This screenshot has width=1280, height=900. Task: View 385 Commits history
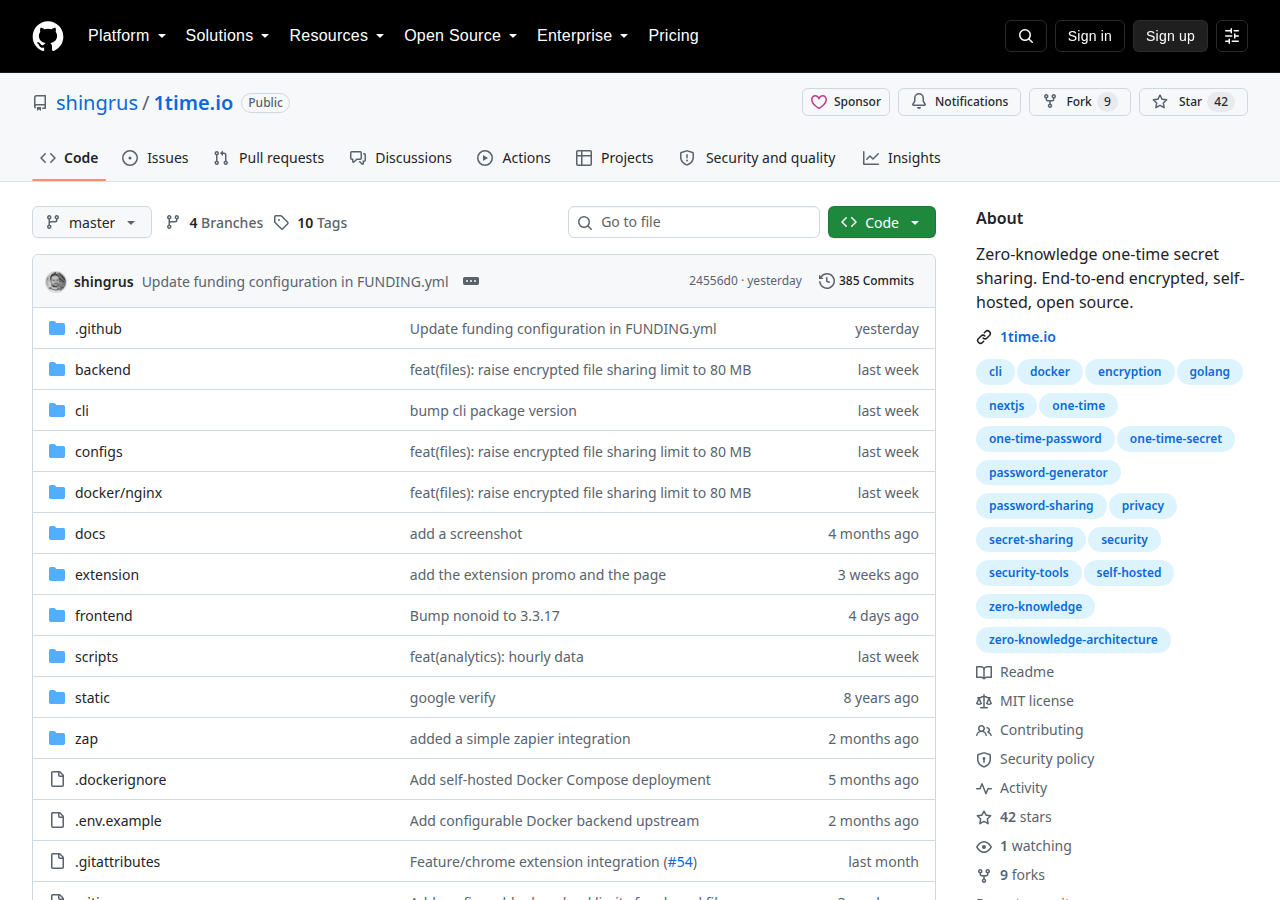(866, 281)
